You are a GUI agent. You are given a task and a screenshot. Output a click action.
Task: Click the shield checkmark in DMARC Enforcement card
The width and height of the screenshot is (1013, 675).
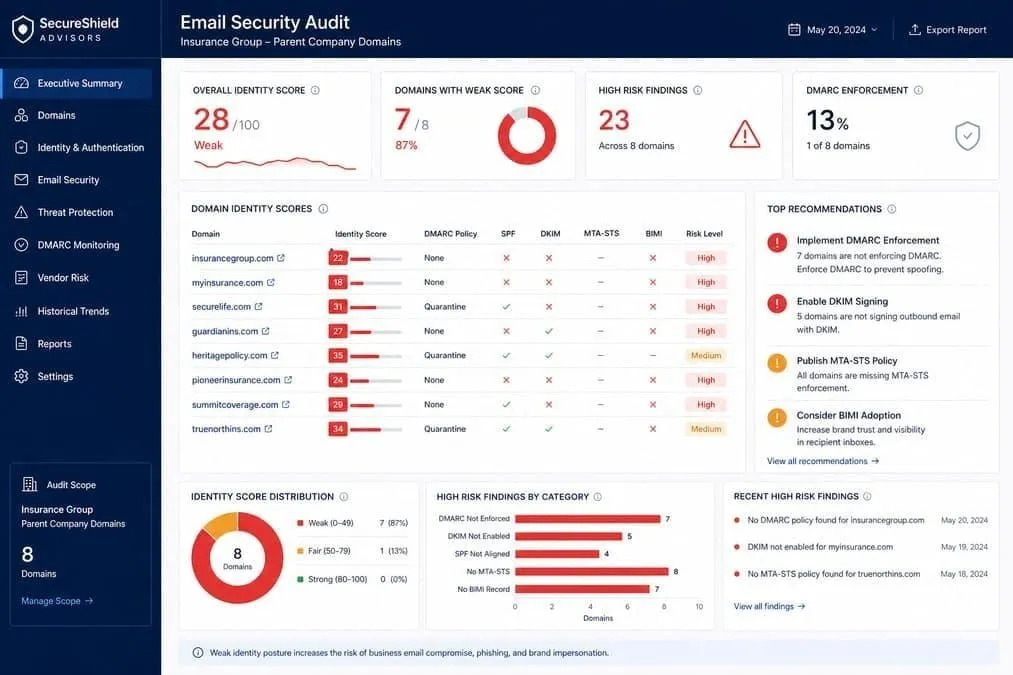click(967, 136)
